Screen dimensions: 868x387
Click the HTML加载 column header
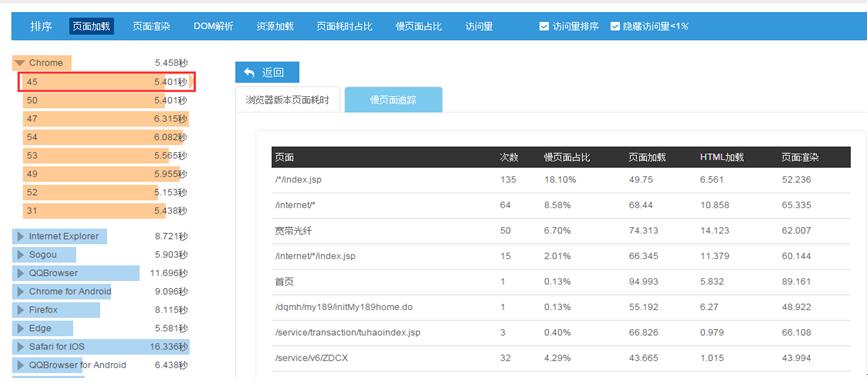722,158
